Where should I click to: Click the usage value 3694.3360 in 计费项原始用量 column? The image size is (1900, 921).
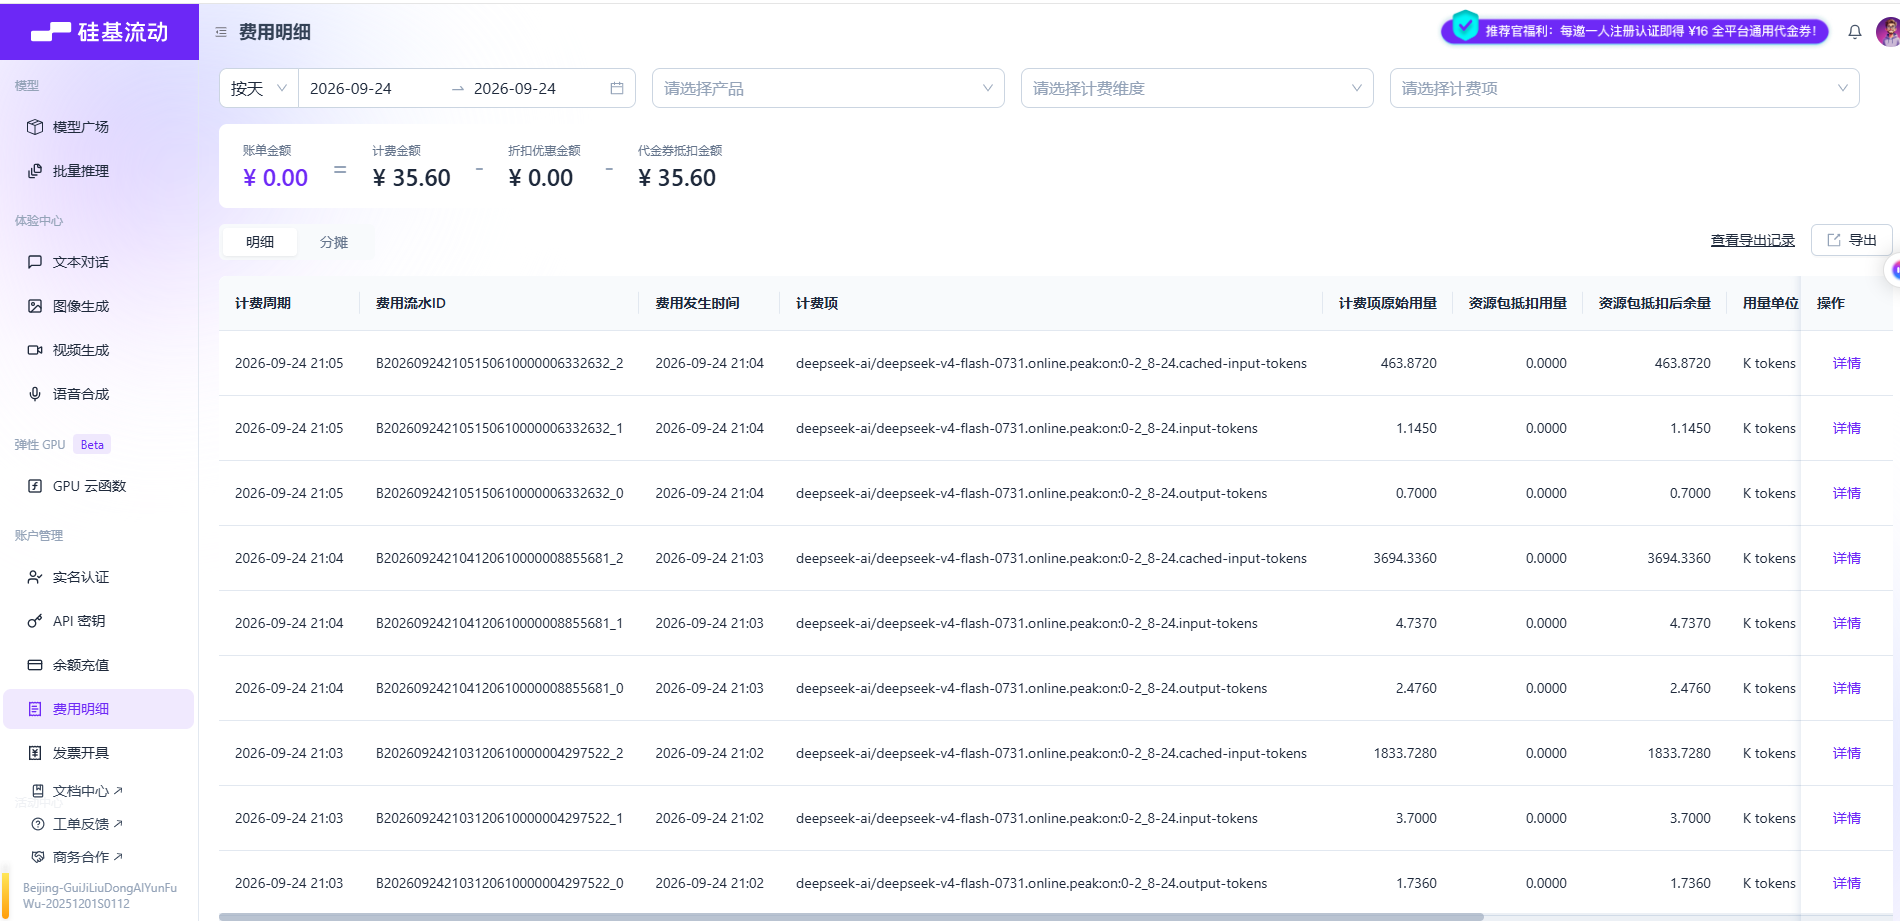pos(1404,558)
